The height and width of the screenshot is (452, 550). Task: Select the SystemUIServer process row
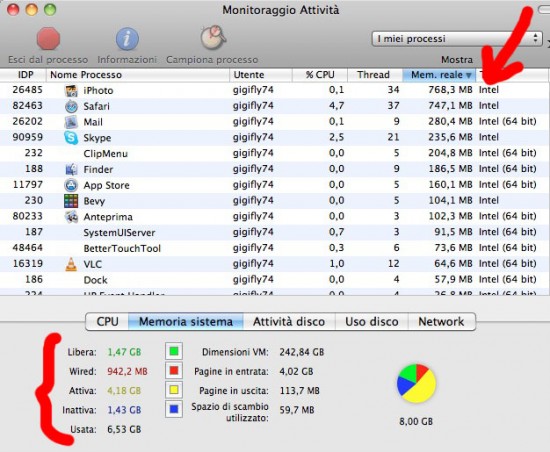[274, 232]
